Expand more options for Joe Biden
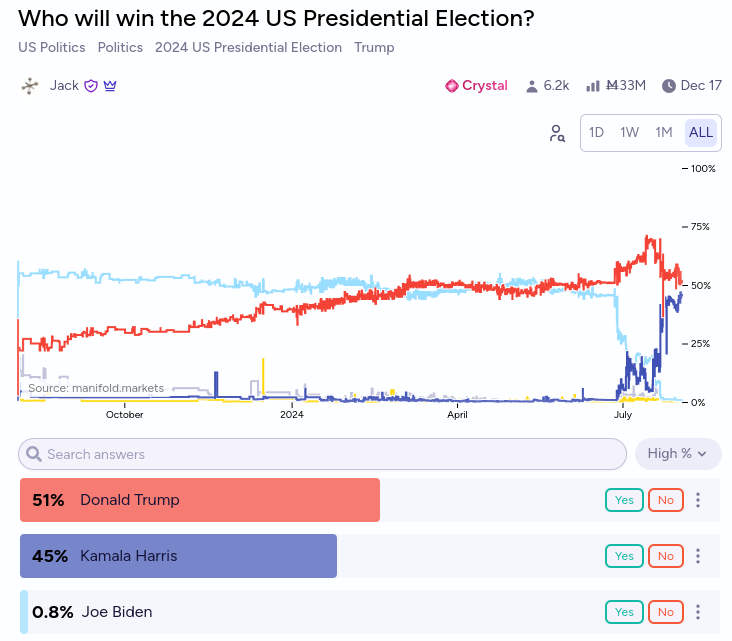The height and width of the screenshot is (641, 732). tap(698, 612)
